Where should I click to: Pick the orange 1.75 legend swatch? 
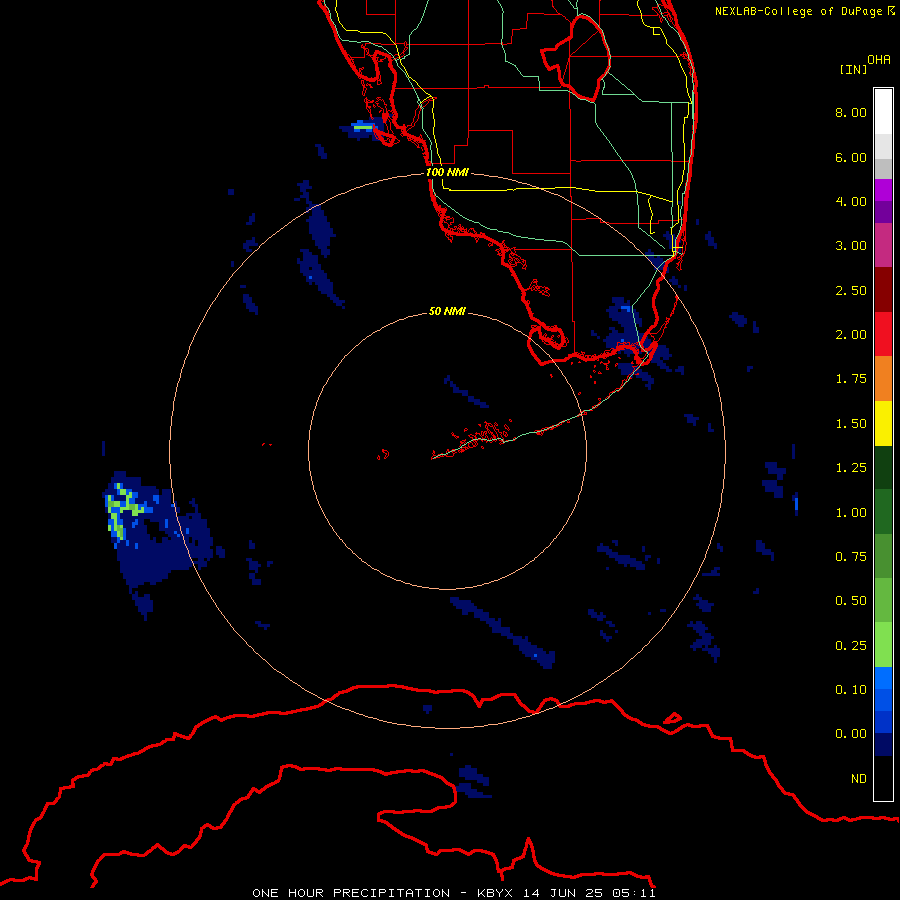[883, 378]
